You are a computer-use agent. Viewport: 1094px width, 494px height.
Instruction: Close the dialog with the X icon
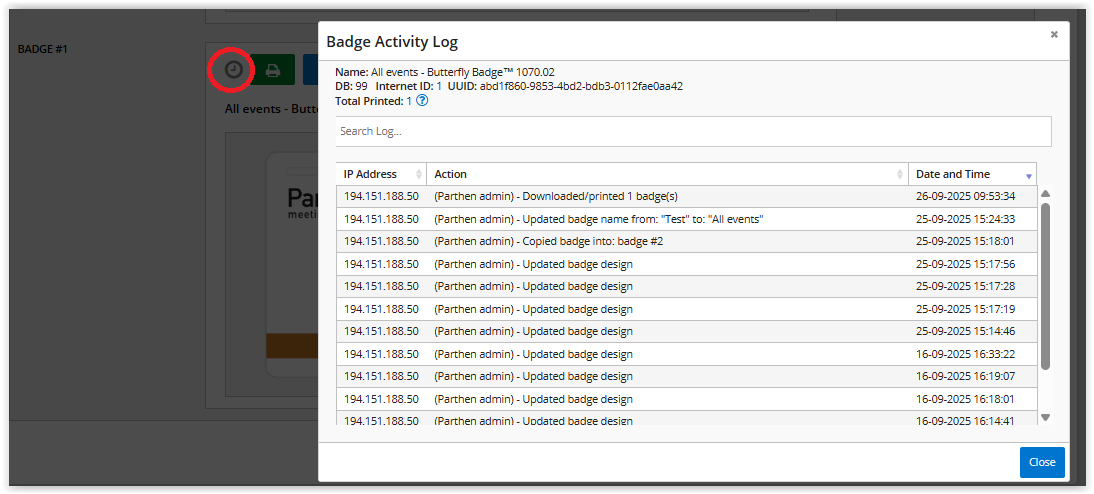(1053, 35)
